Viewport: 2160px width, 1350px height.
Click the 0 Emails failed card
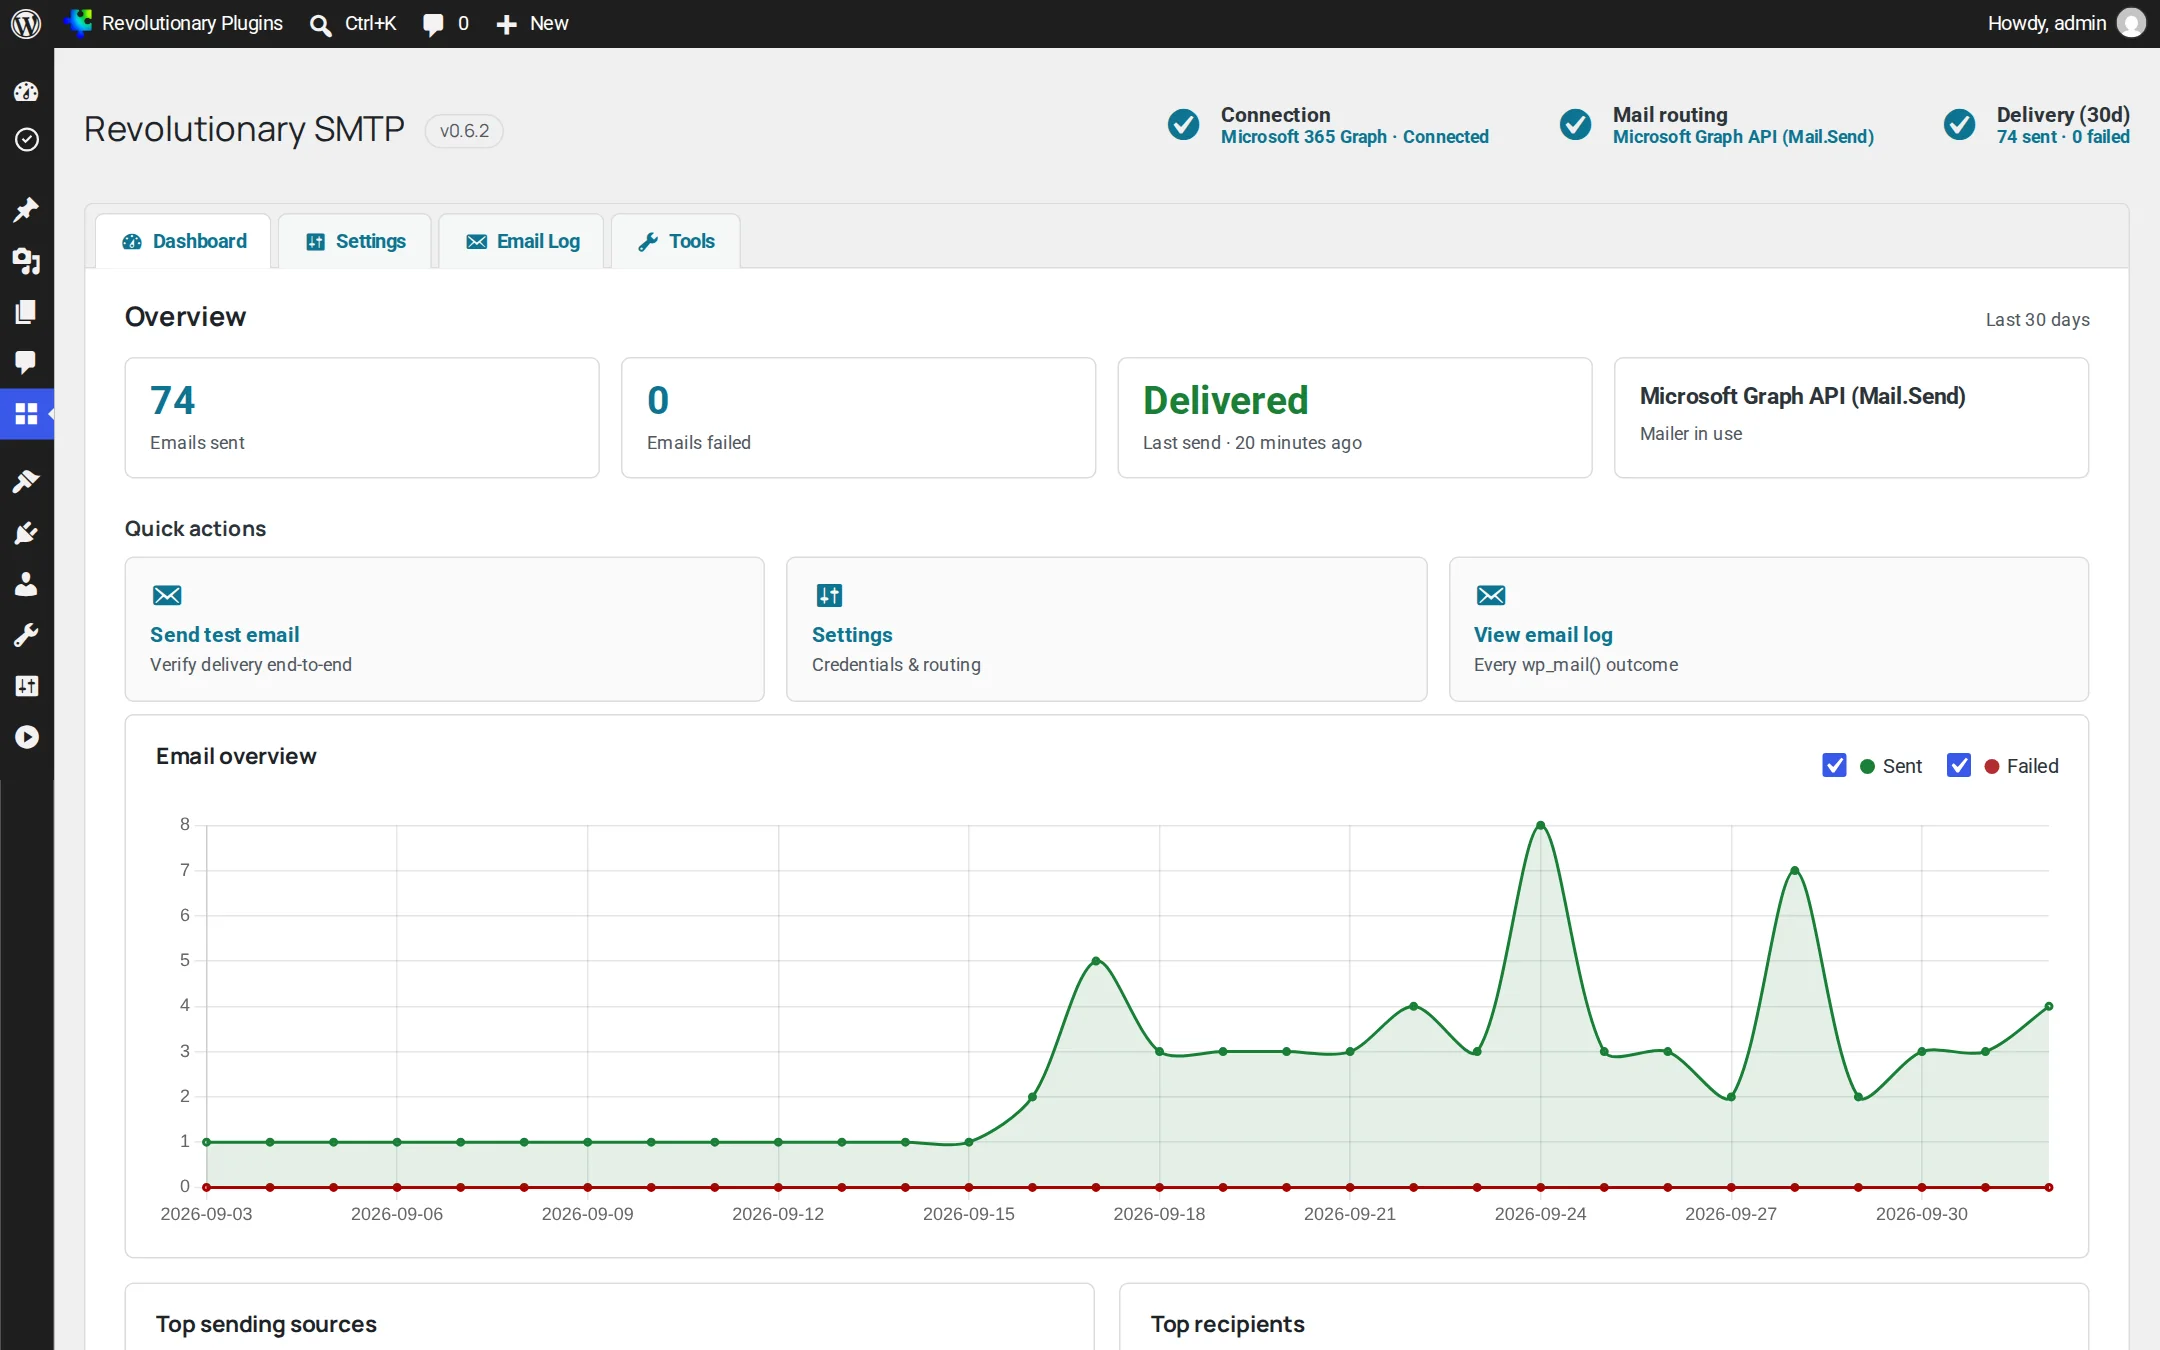[x=858, y=418]
